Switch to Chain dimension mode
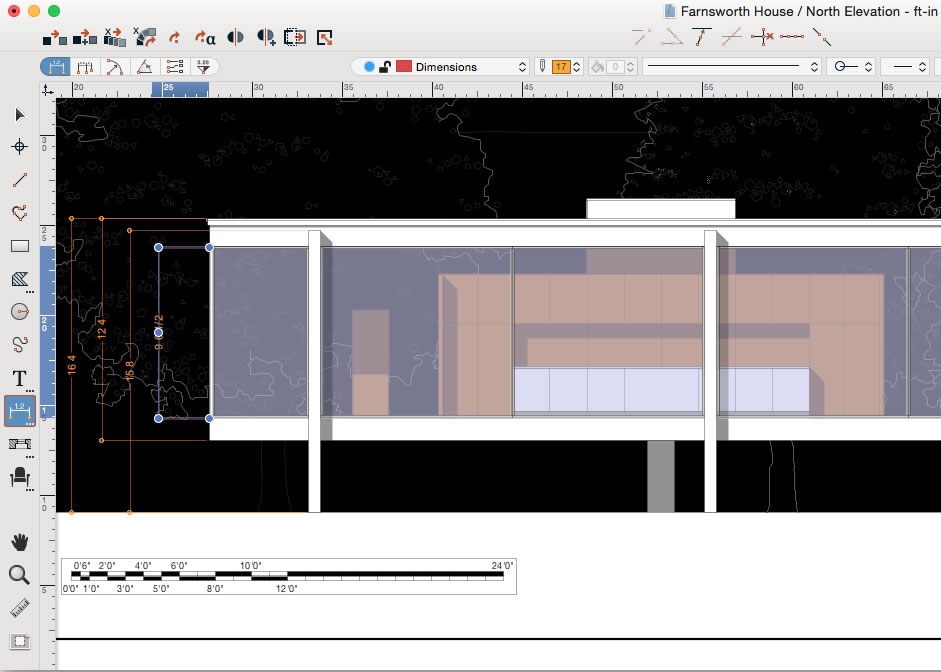The width and height of the screenshot is (941, 672). point(85,67)
